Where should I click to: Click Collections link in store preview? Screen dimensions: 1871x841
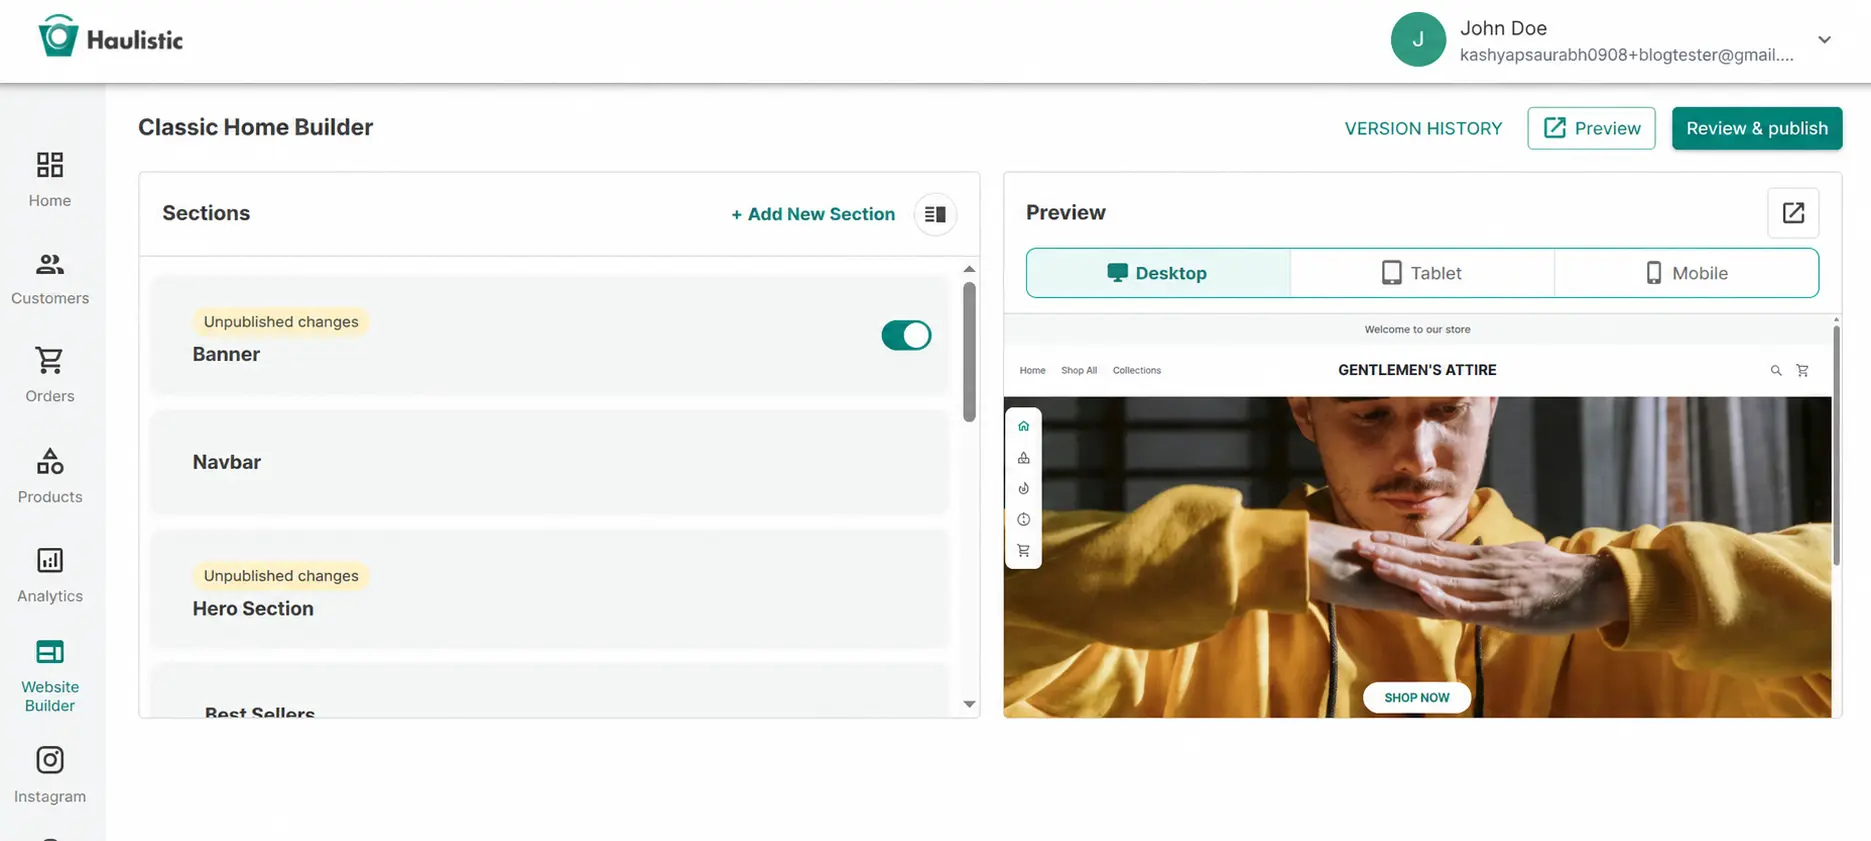pyautogui.click(x=1137, y=370)
